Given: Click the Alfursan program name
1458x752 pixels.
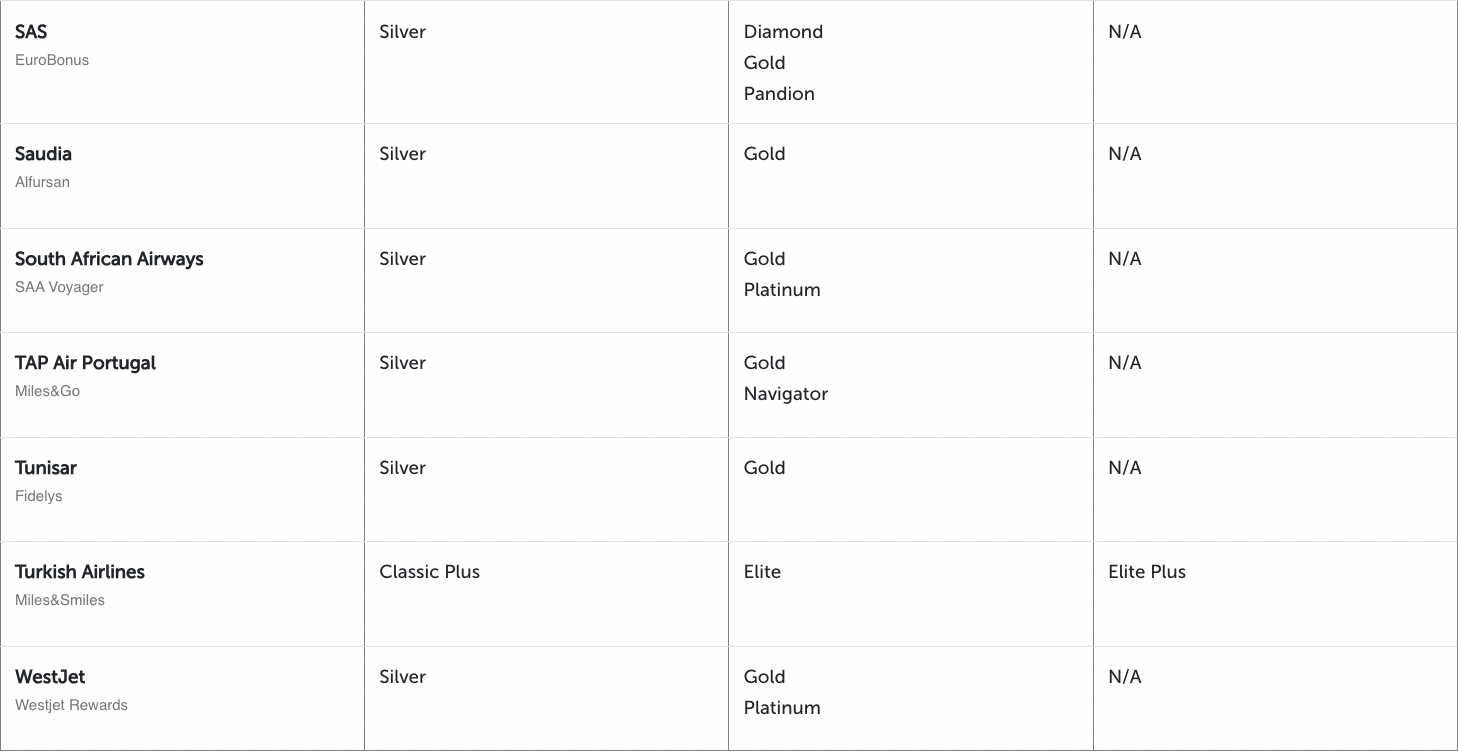Looking at the screenshot, I should [42, 182].
